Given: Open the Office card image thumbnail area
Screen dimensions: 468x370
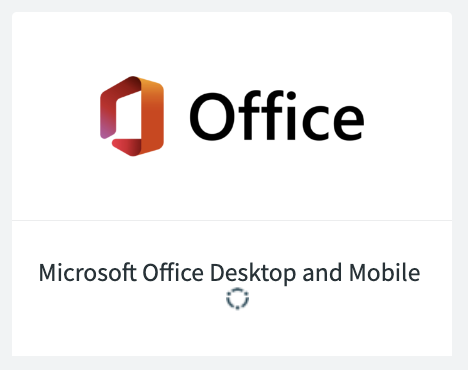Looking at the screenshot, I should click(x=232, y=116).
